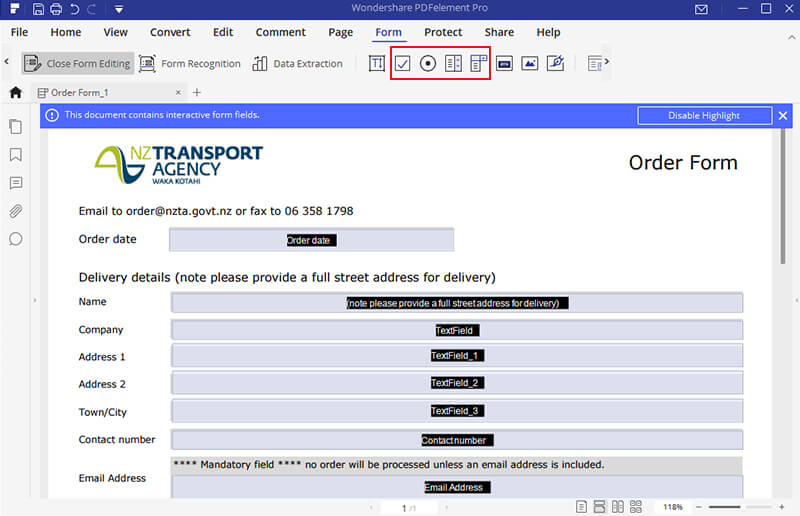
Task: Select the Form tab
Action: (388, 32)
